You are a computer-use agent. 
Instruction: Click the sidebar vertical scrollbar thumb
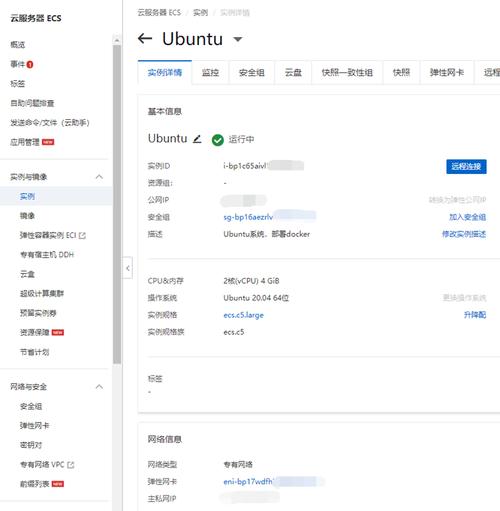[x=117, y=204]
